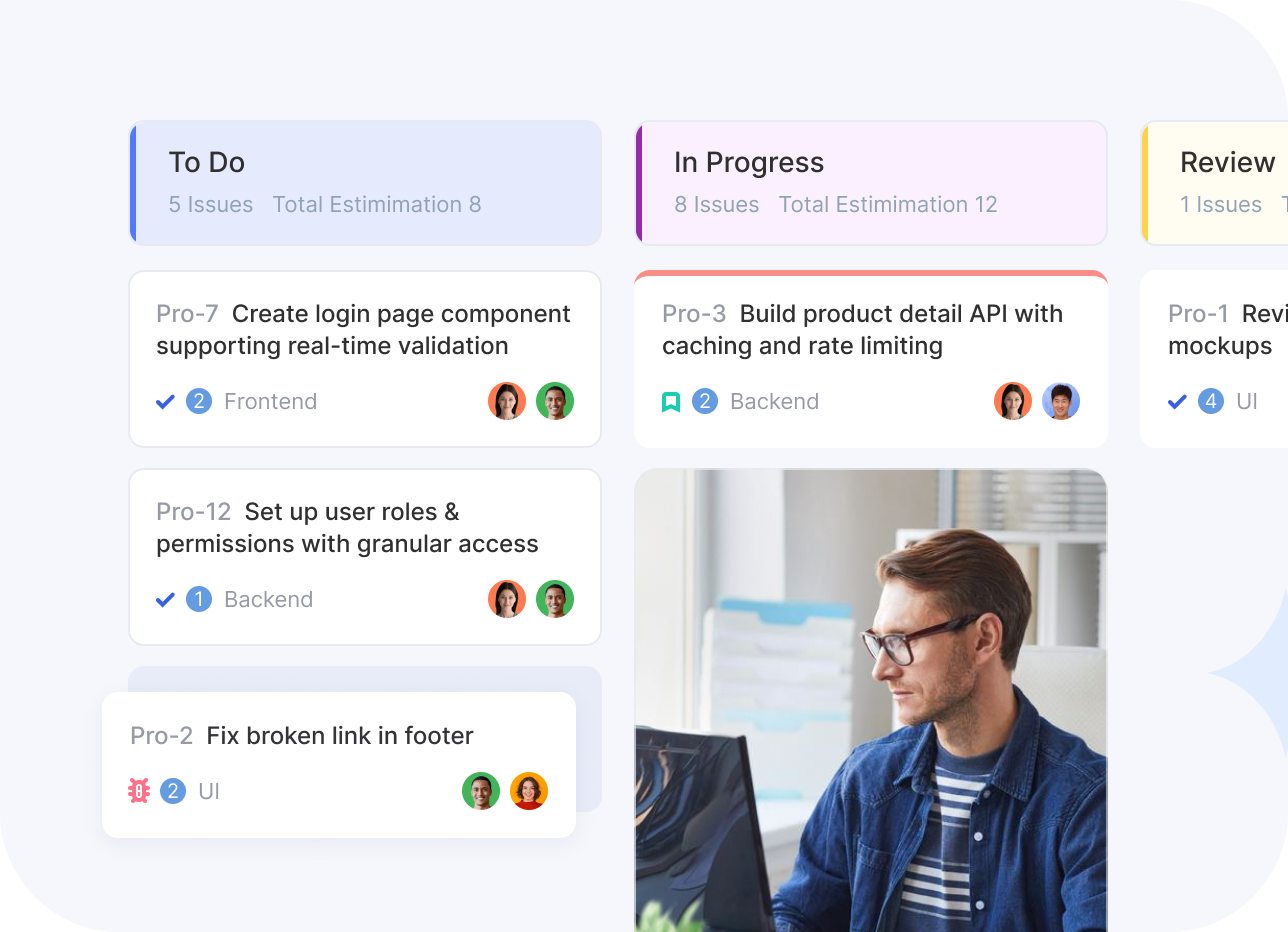Screen dimensions: 1288x932
Task: Open Pro-7 Create login page component issue
Action: point(364,330)
